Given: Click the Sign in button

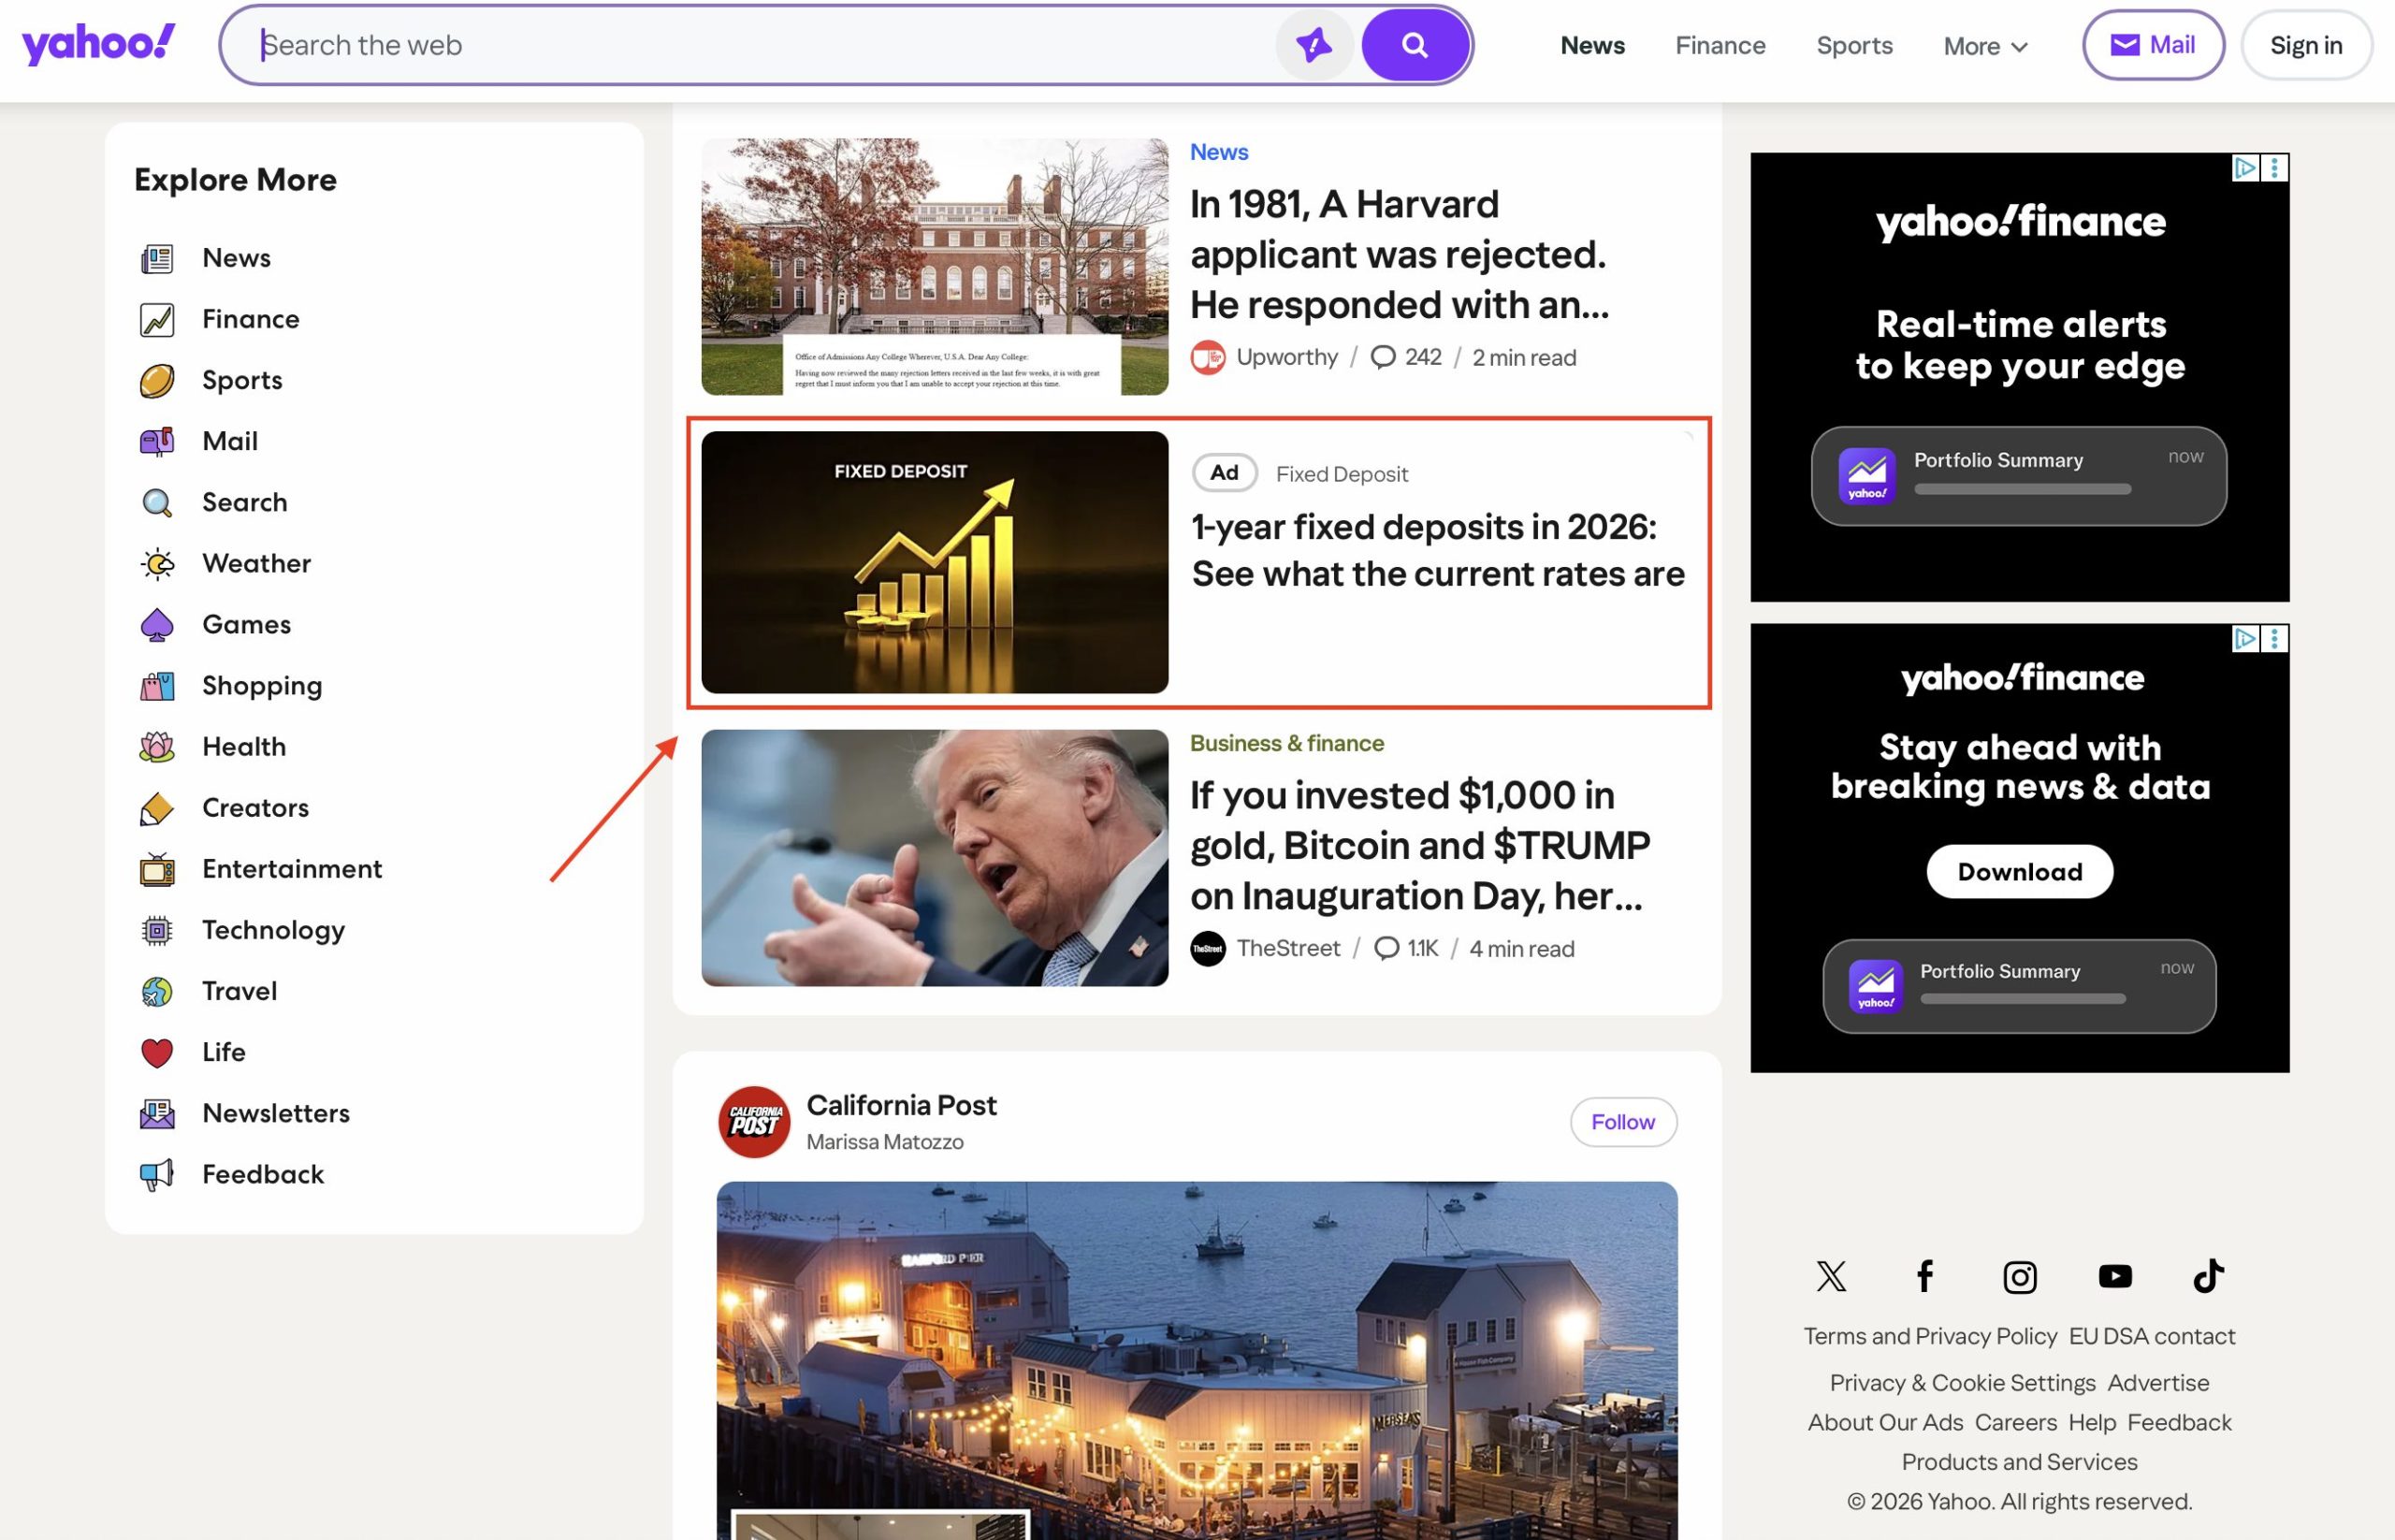Looking at the screenshot, I should coord(2305,45).
